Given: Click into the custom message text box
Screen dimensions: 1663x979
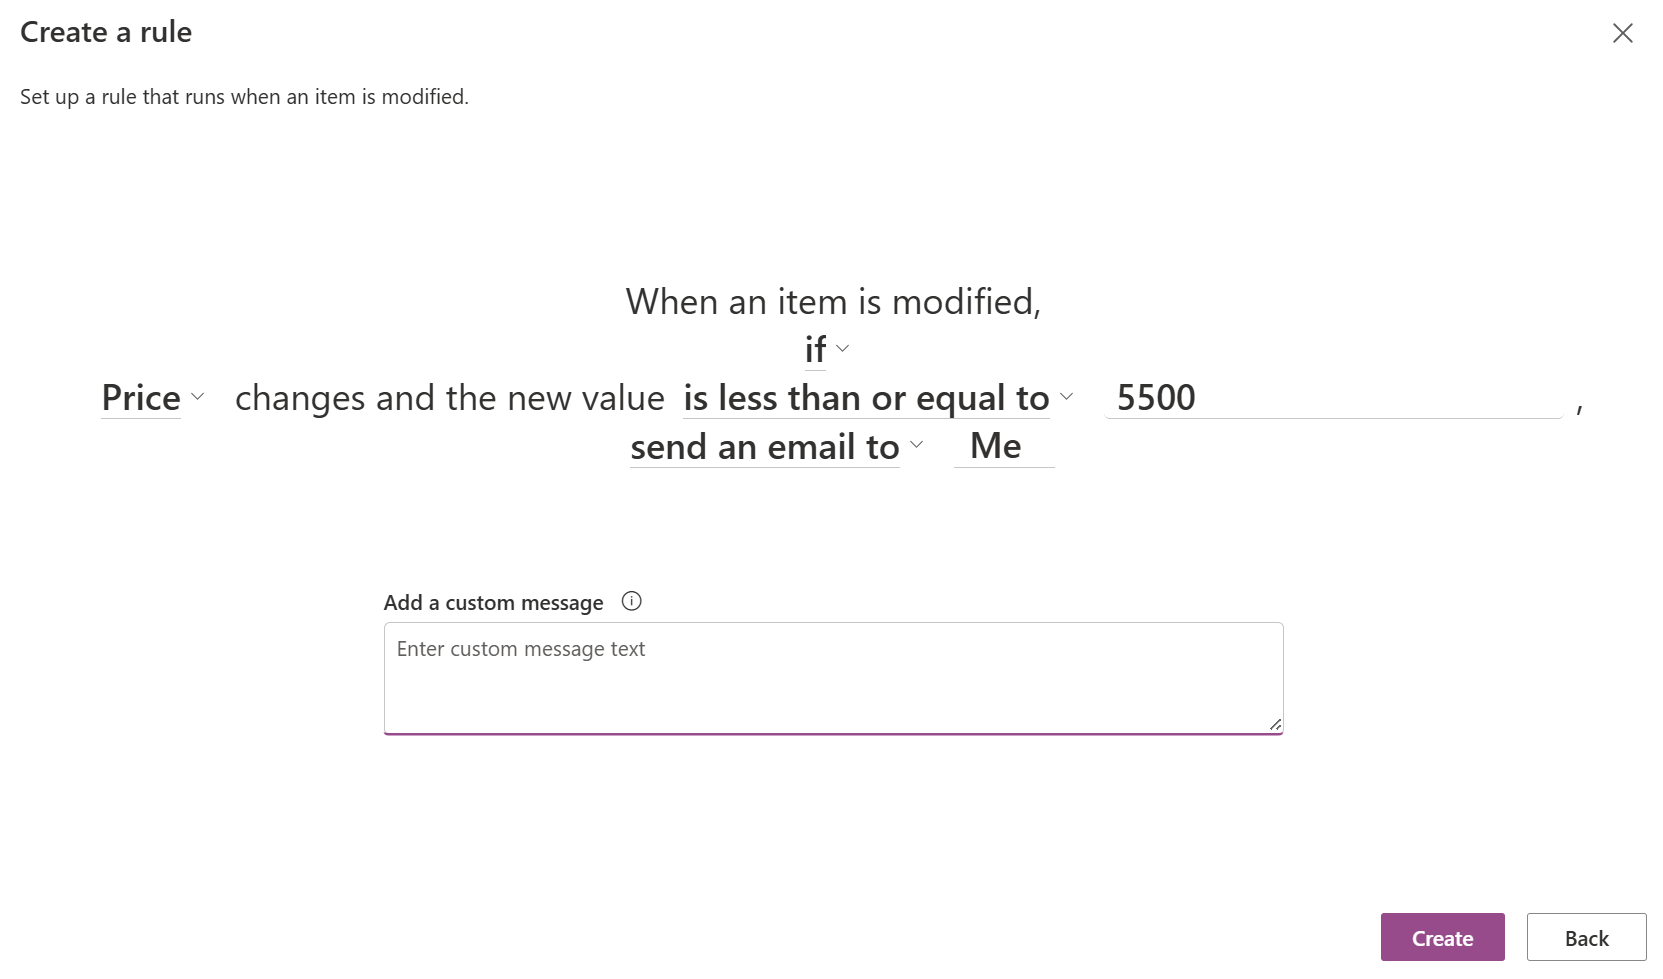Looking at the screenshot, I should [x=832, y=677].
